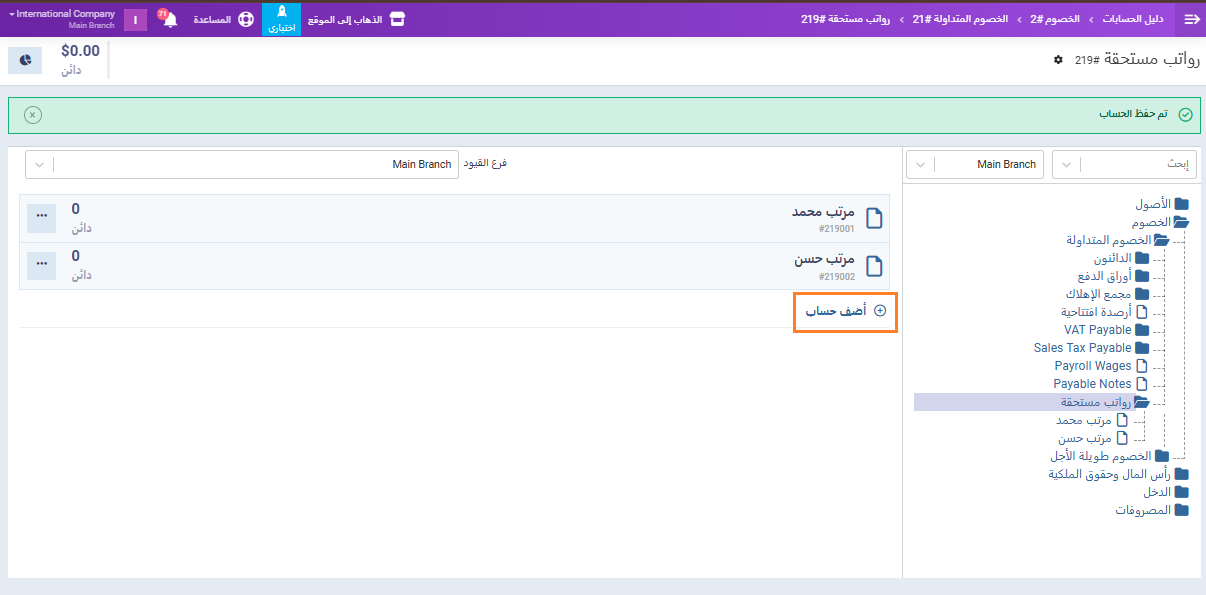Click دليل الحسابات in the breadcrumb

point(1133,19)
